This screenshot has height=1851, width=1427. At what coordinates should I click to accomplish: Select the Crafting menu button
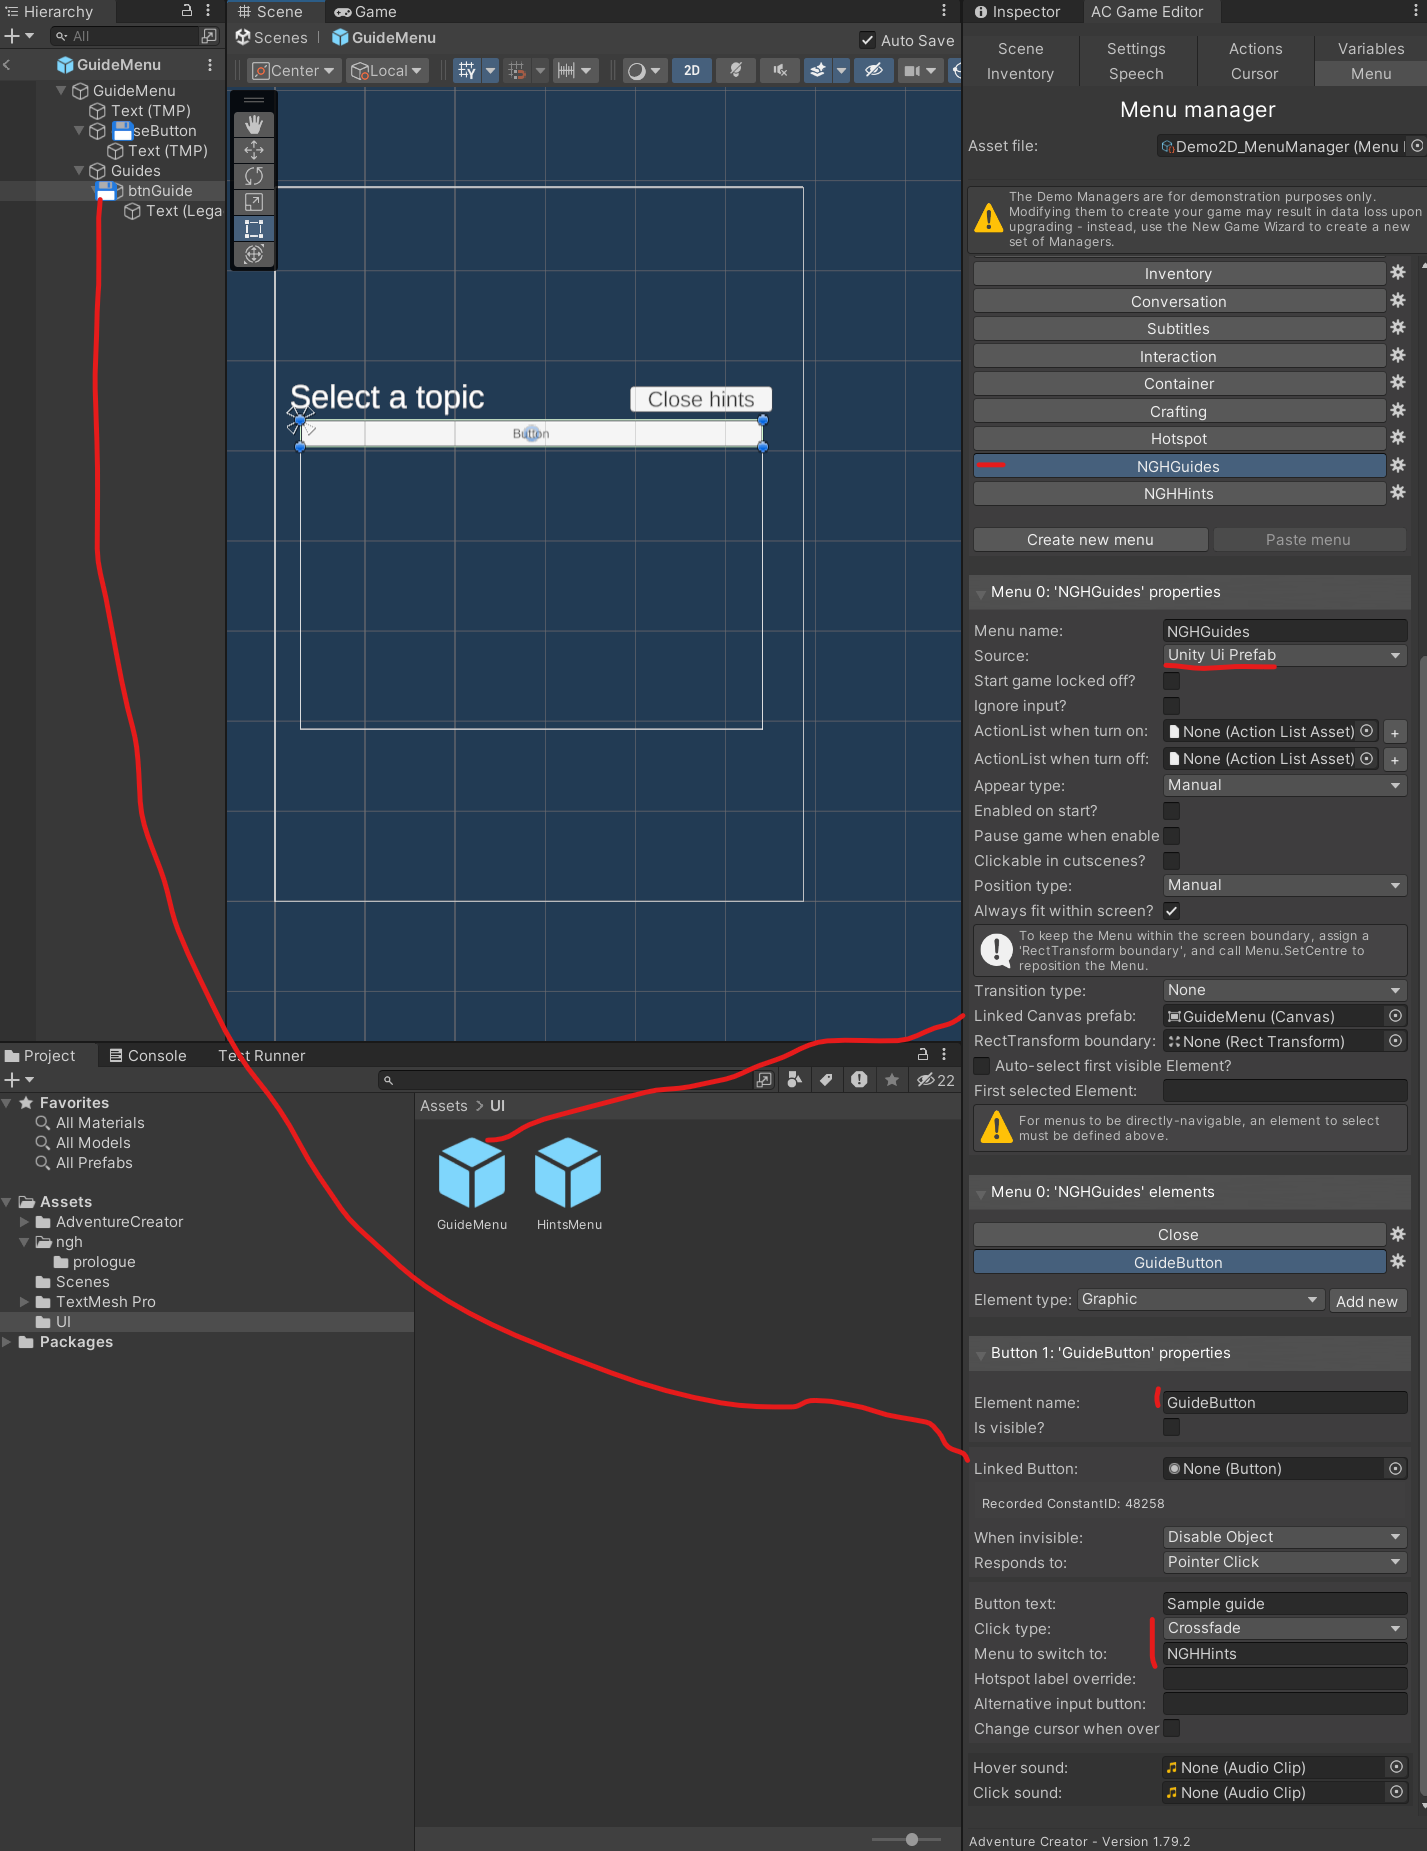coord(1179,411)
